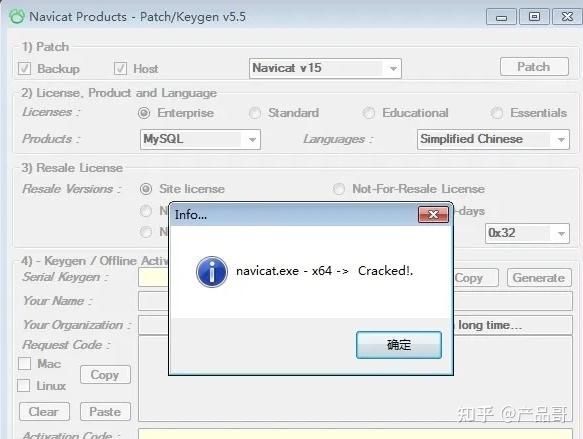Select the Site license radio button

(x=146, y=189)
